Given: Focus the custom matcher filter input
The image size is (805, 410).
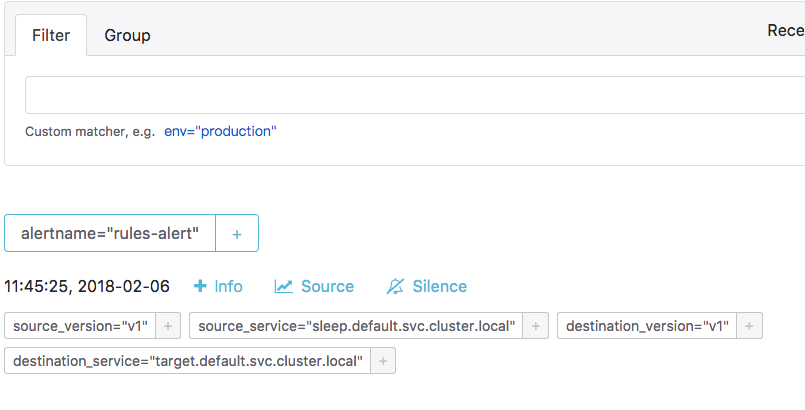Looking at the screenshot, I should tap(415, 95).
